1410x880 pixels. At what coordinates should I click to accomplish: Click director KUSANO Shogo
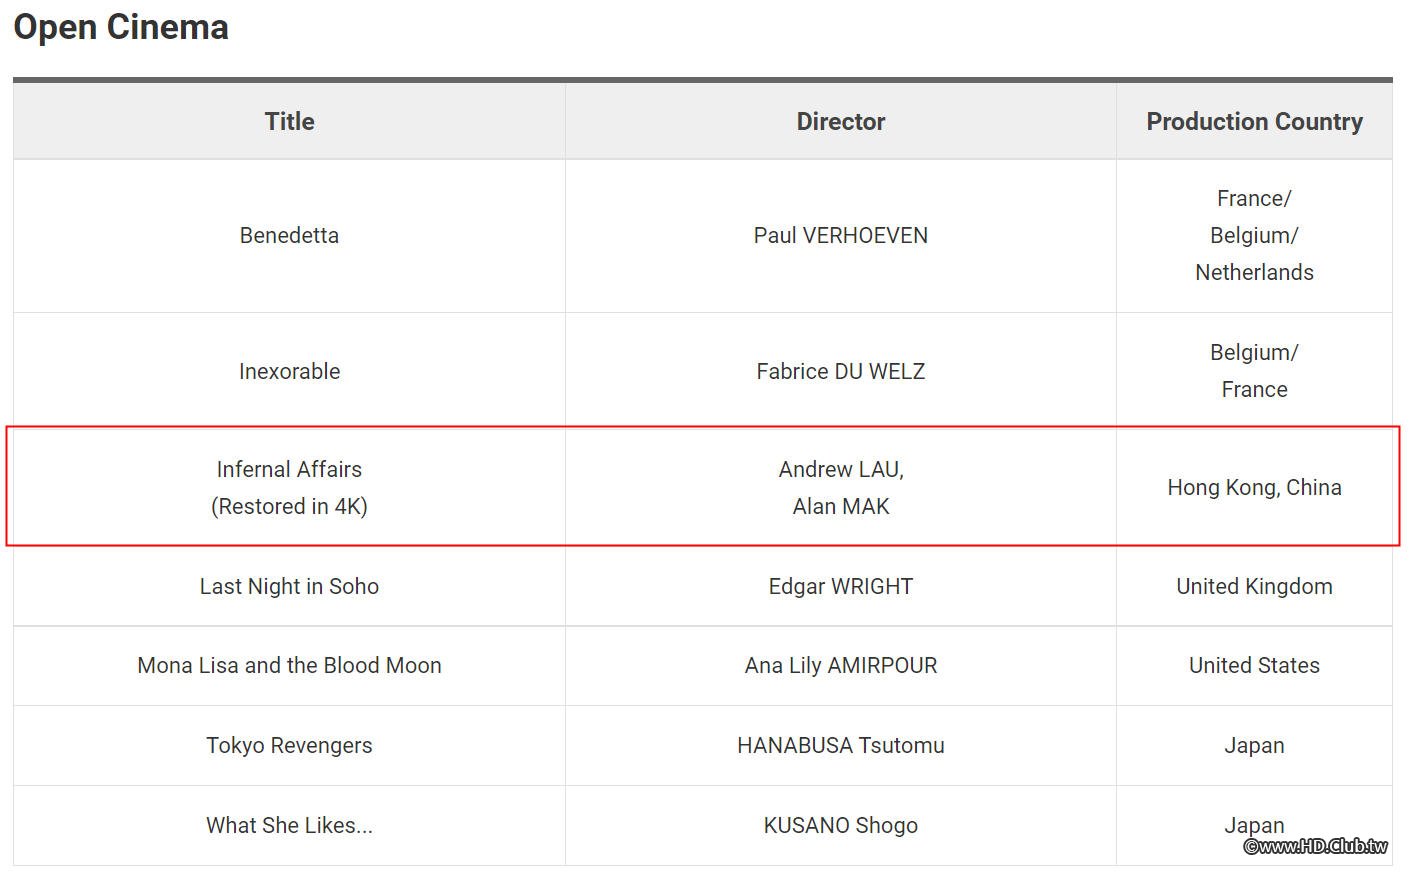pyautogui.click(x=841, y=825)
